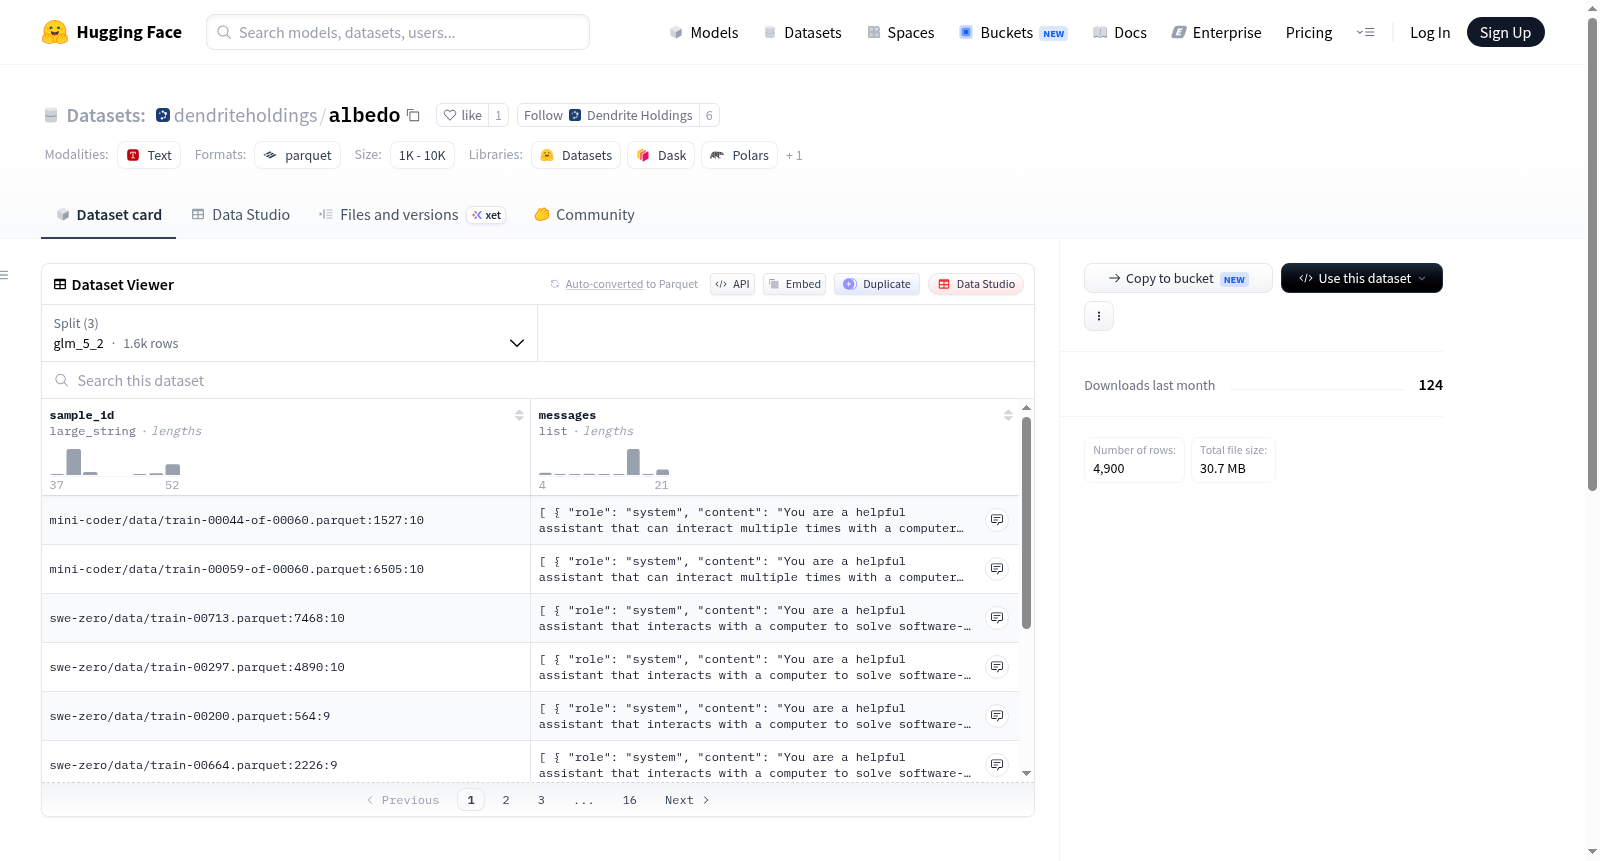Select the Dataset card tab

click(109, 215)
